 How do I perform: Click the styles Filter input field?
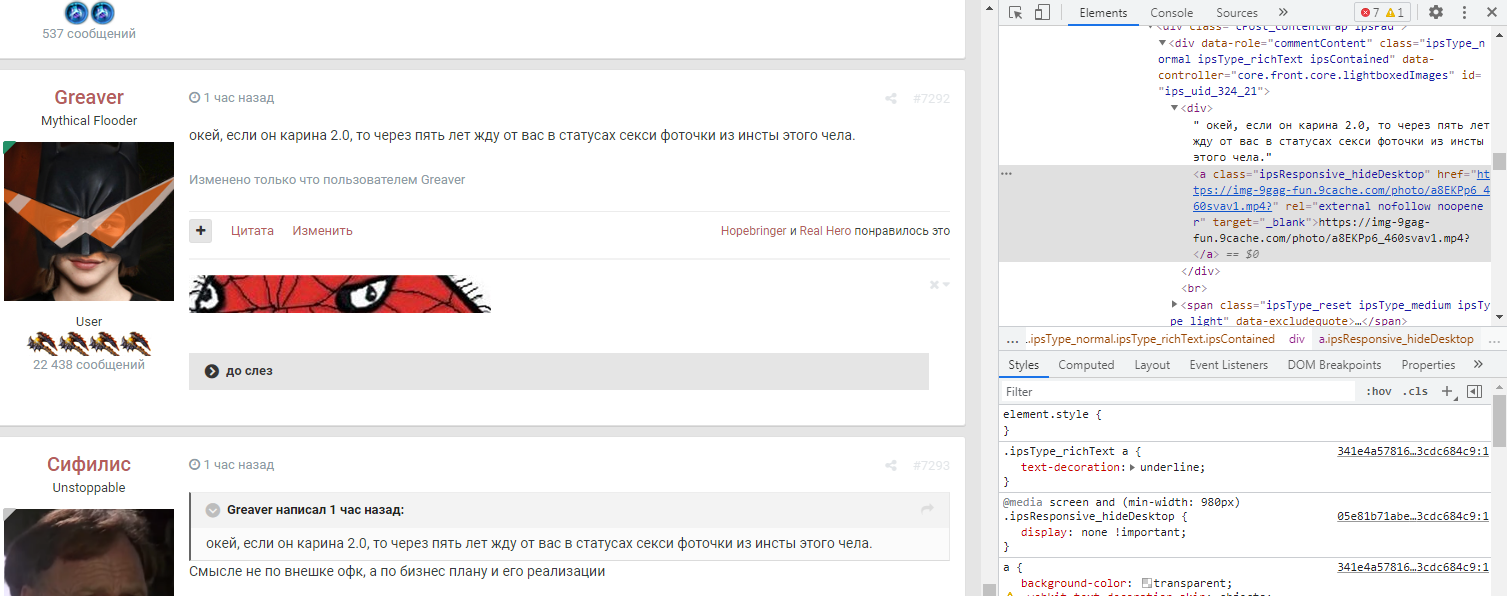[x=1180, y=392]
